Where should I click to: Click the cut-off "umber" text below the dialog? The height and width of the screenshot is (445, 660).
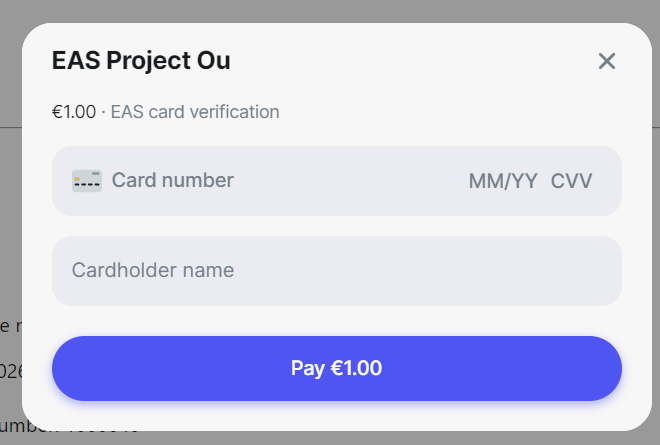(x=10, y=428)
